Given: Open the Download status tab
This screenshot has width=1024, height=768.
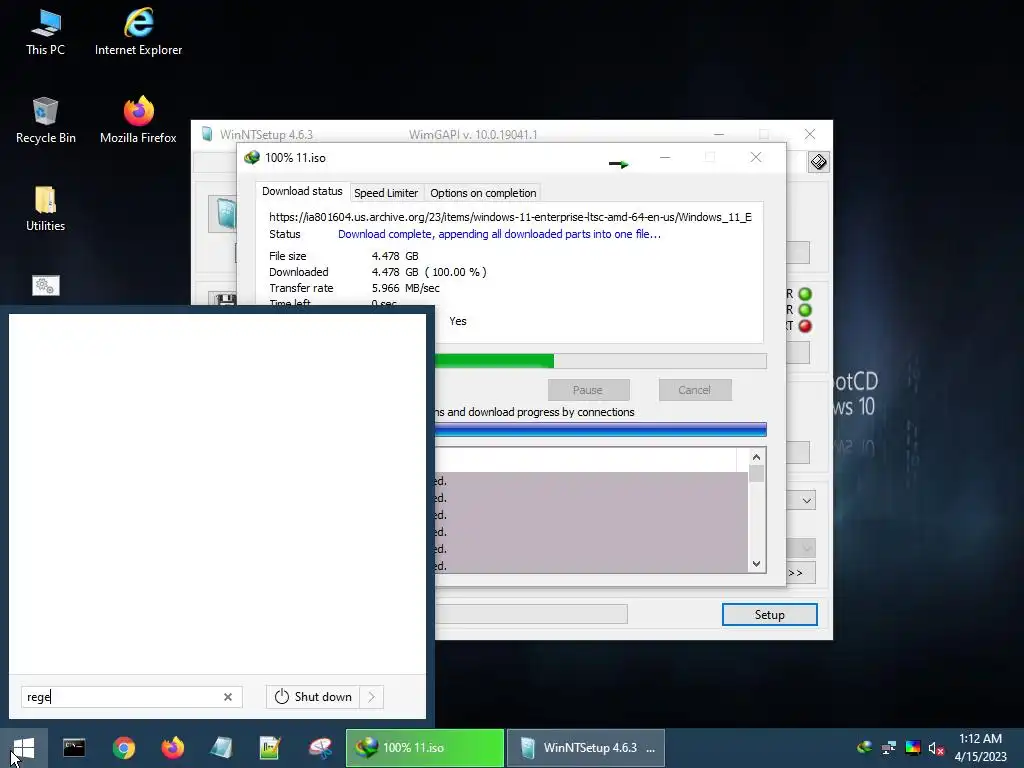Looking at the screenshot, I should tap(302, 191).
